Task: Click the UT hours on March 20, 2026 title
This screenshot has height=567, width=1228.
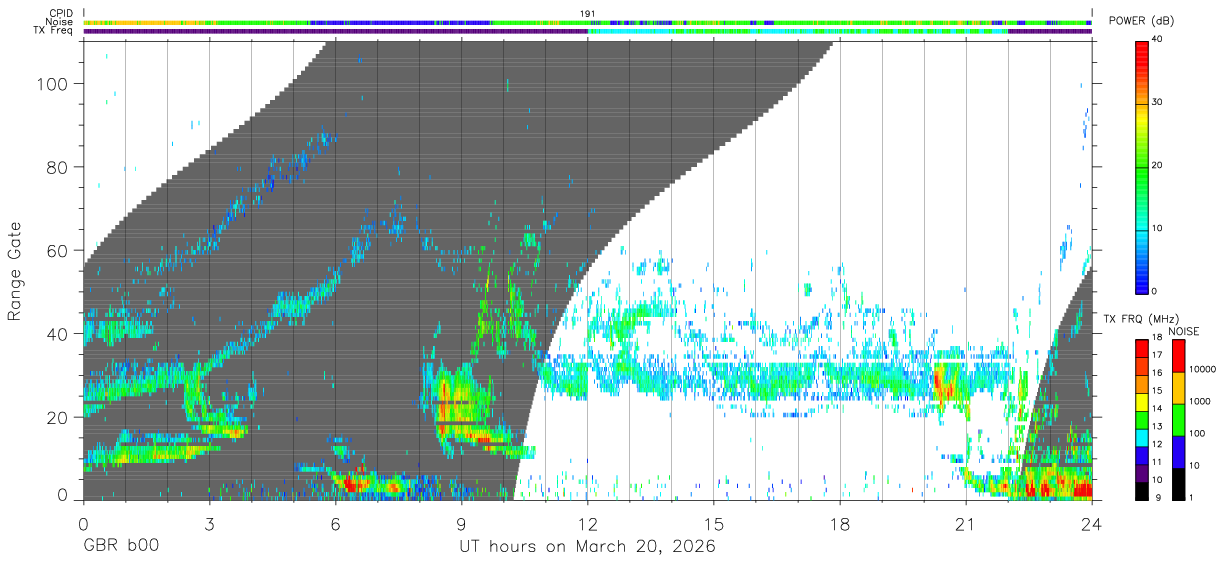Action: [587, 547]
